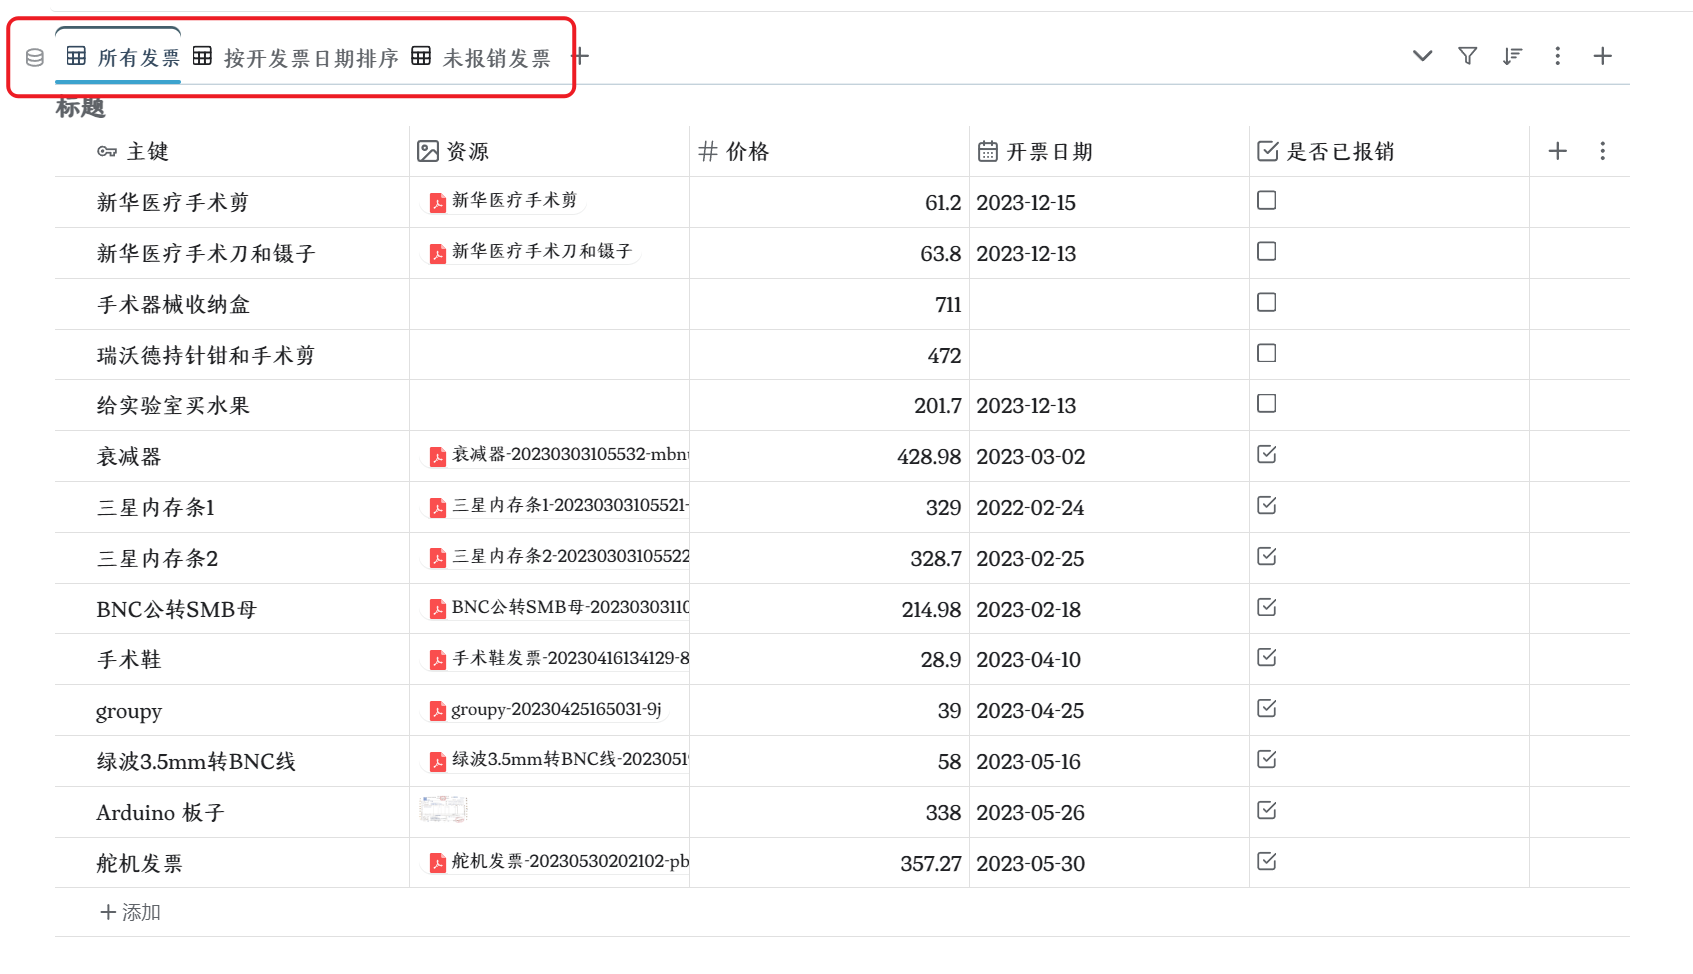Click the 主键 column header
Viewport: 1693px width, 974px height.
(x=232, y=151)
